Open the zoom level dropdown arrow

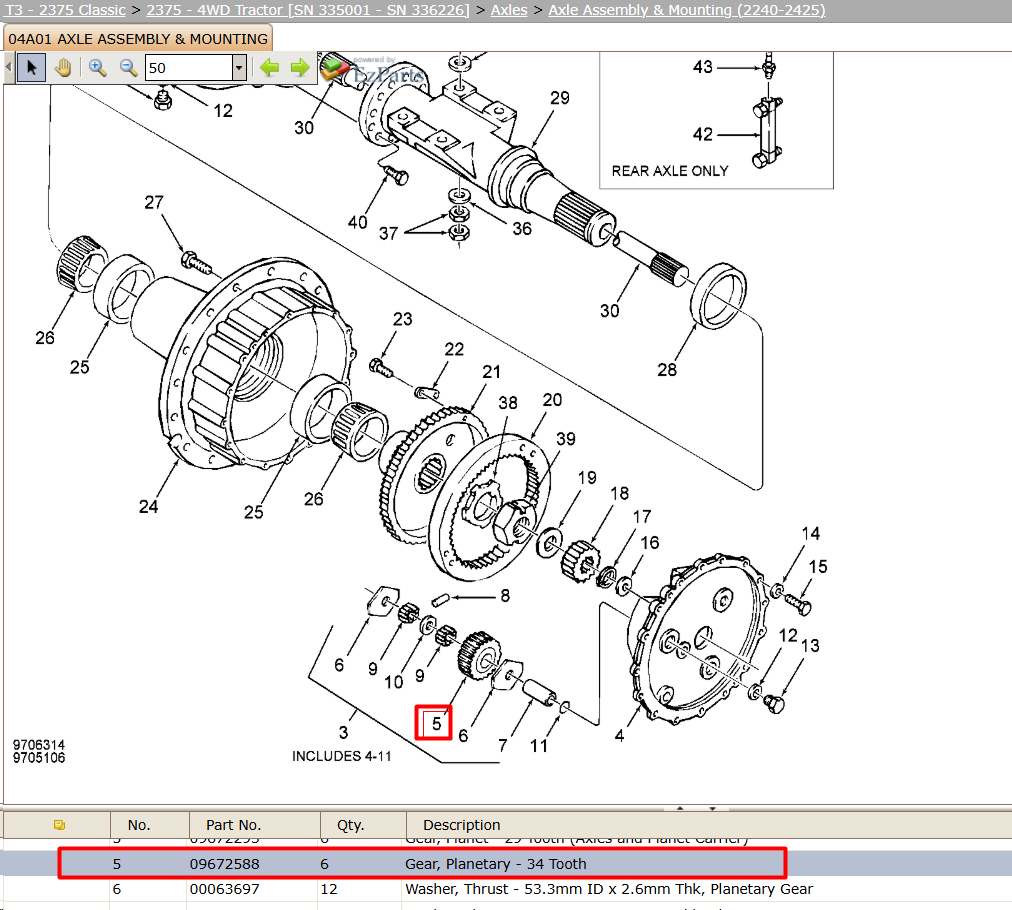[x=239, y=68]
